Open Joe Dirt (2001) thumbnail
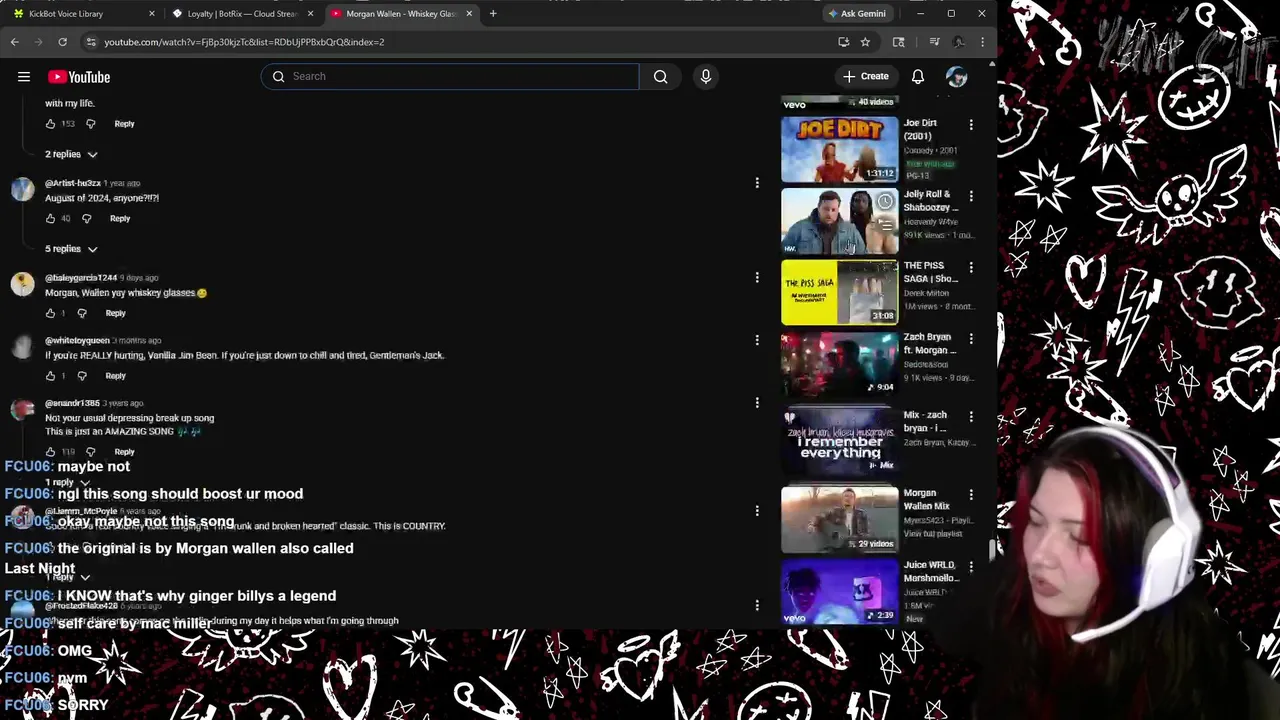The width and height of the screenshot is (1280, 720). pos(840,149)
